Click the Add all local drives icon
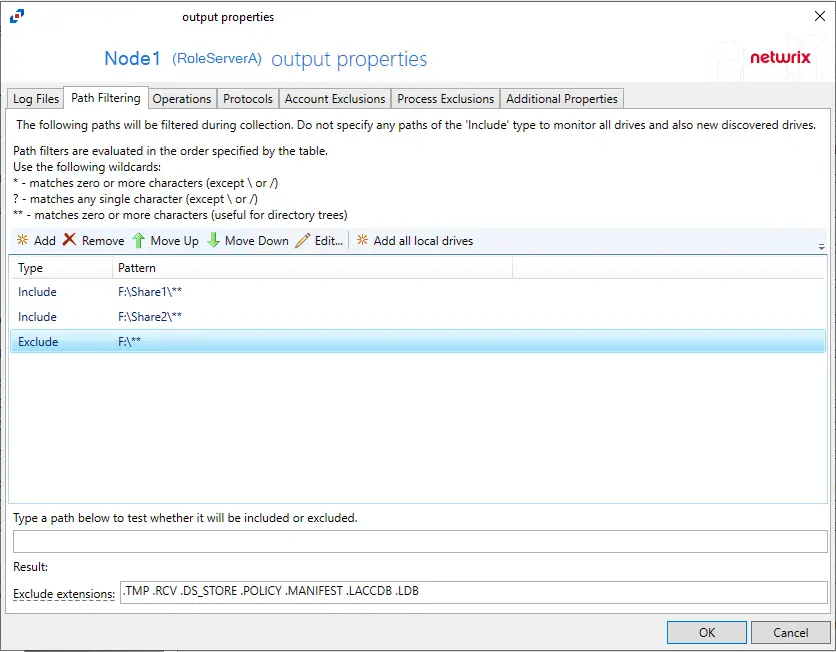This screenshot has height=652, width=836. pos(361,240)
